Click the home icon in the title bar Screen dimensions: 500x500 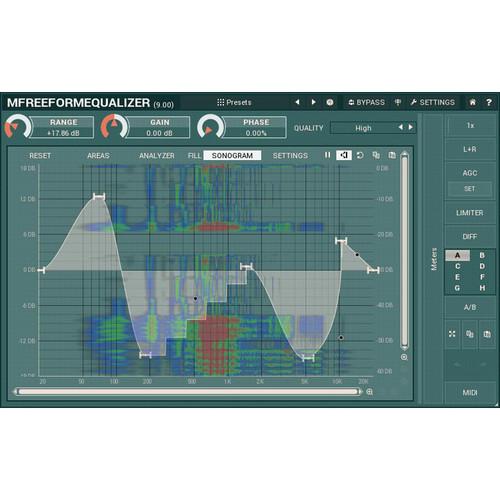tap(473, 102)
